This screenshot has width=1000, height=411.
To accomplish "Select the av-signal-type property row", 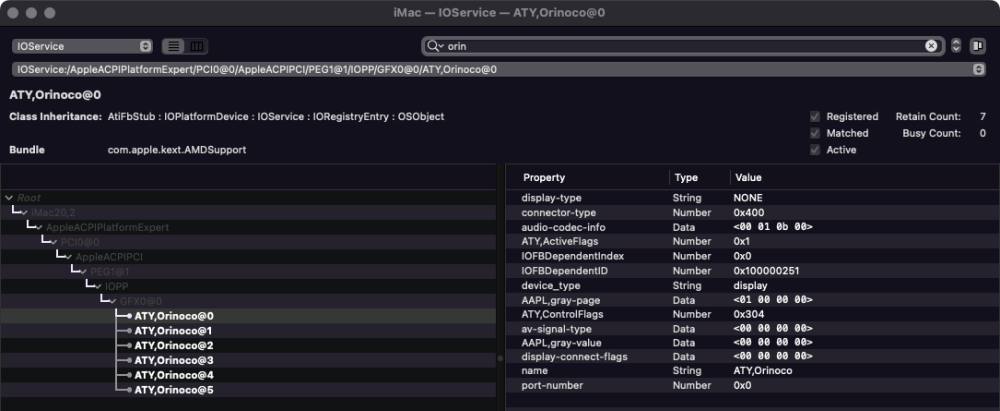I will (753, 329).
